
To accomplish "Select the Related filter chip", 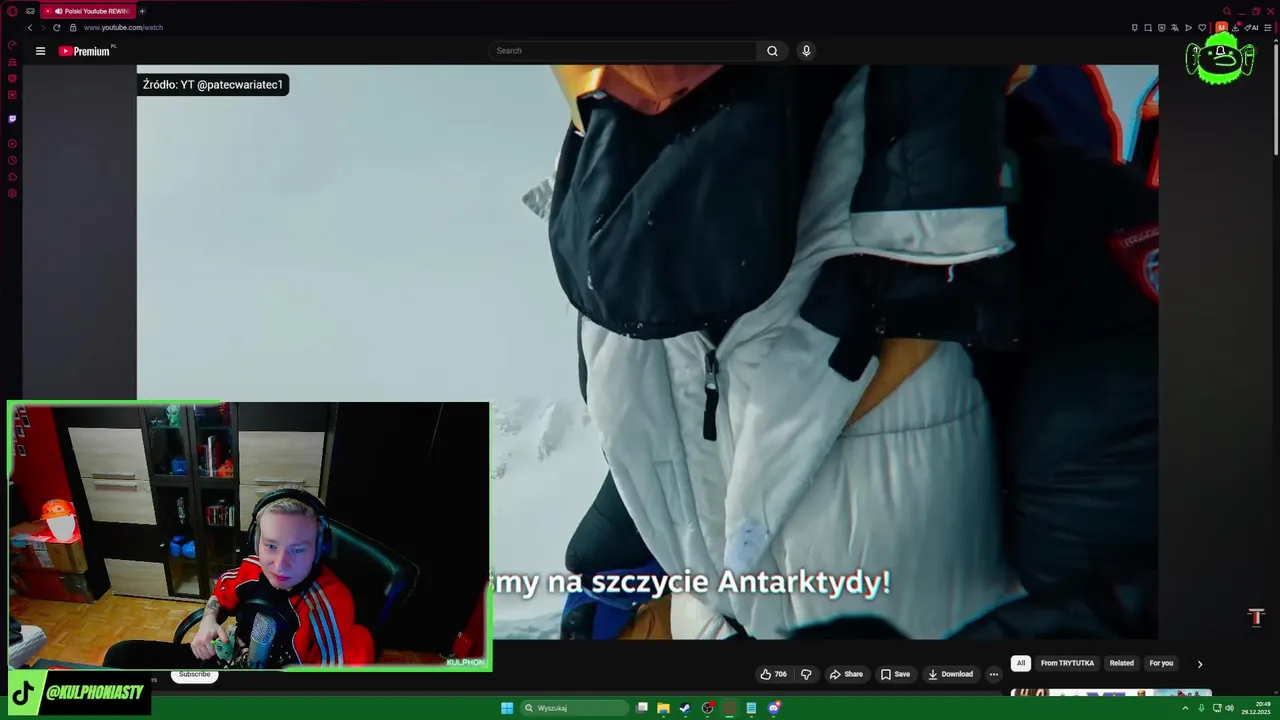I will pos(1121,663).
